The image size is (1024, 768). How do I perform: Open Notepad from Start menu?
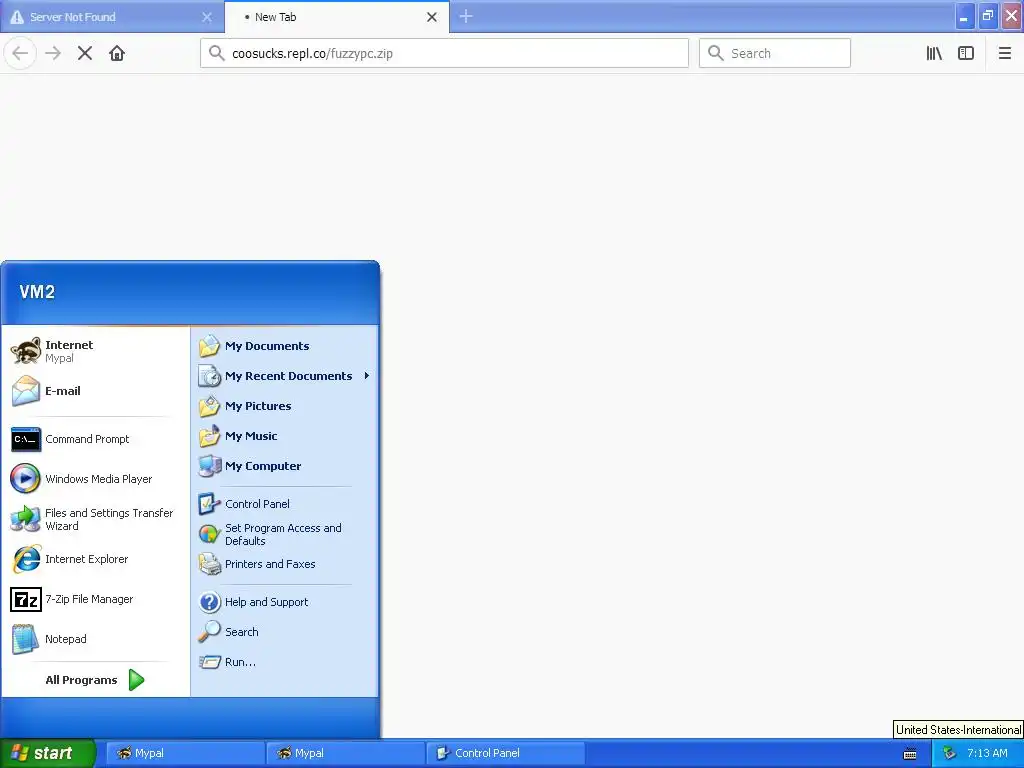(x=95, y=639)
